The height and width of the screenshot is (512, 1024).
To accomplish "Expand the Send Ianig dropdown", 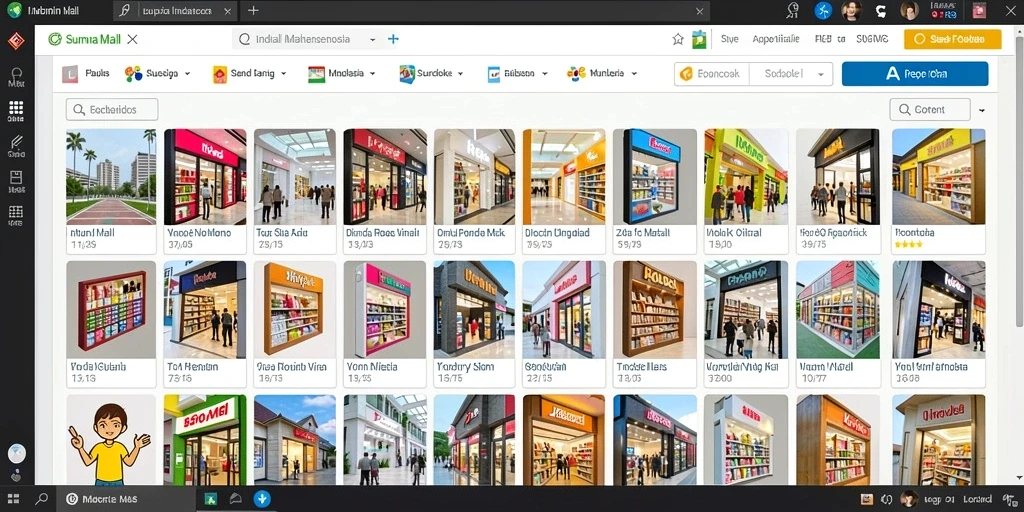I will (283, 74).
